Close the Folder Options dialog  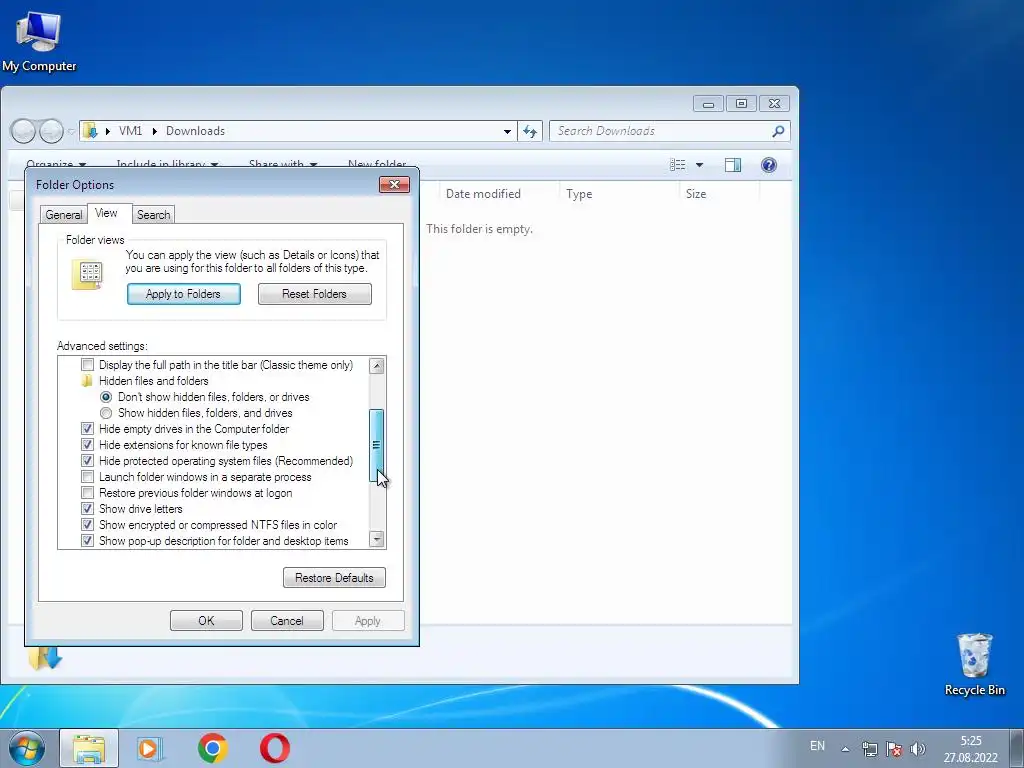point(394,185)
